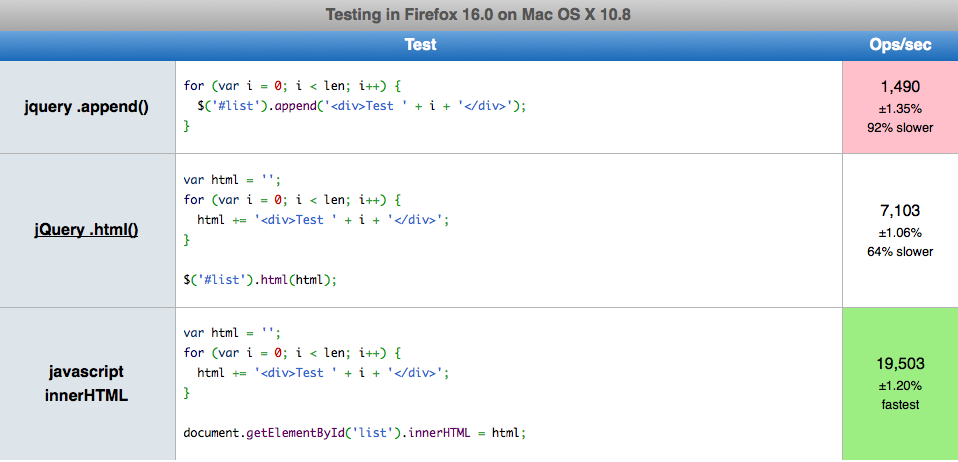Screen dimensions: 958x462
Task: Click the $('#list').append code line
Action: click(x=361, y=106)
